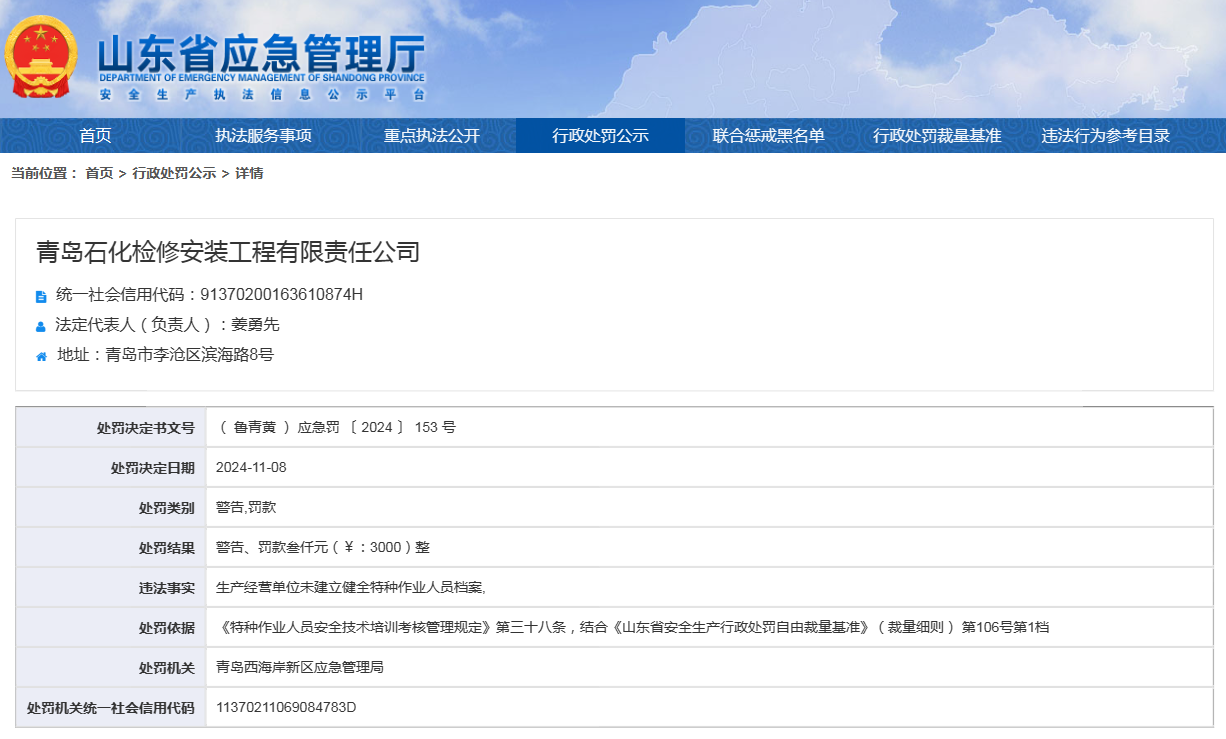Image resolution: width=1226 pixels, height=739 pixels.
Task: Click the 山东省应急管理厅 site title
Action: tap(262, 53)
